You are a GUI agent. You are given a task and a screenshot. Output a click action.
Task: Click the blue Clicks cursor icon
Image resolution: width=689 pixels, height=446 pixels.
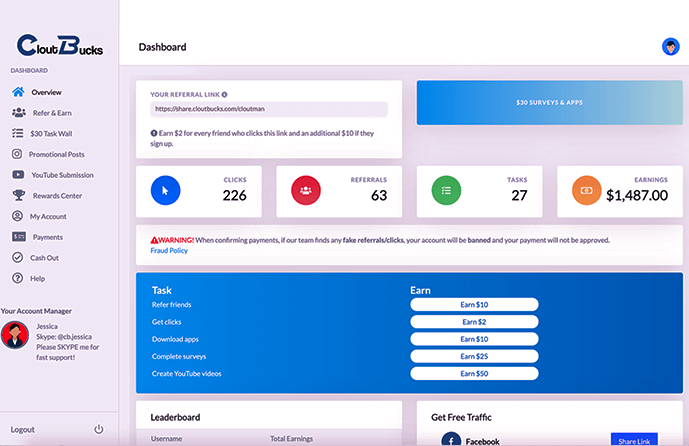tap(165, 190)
